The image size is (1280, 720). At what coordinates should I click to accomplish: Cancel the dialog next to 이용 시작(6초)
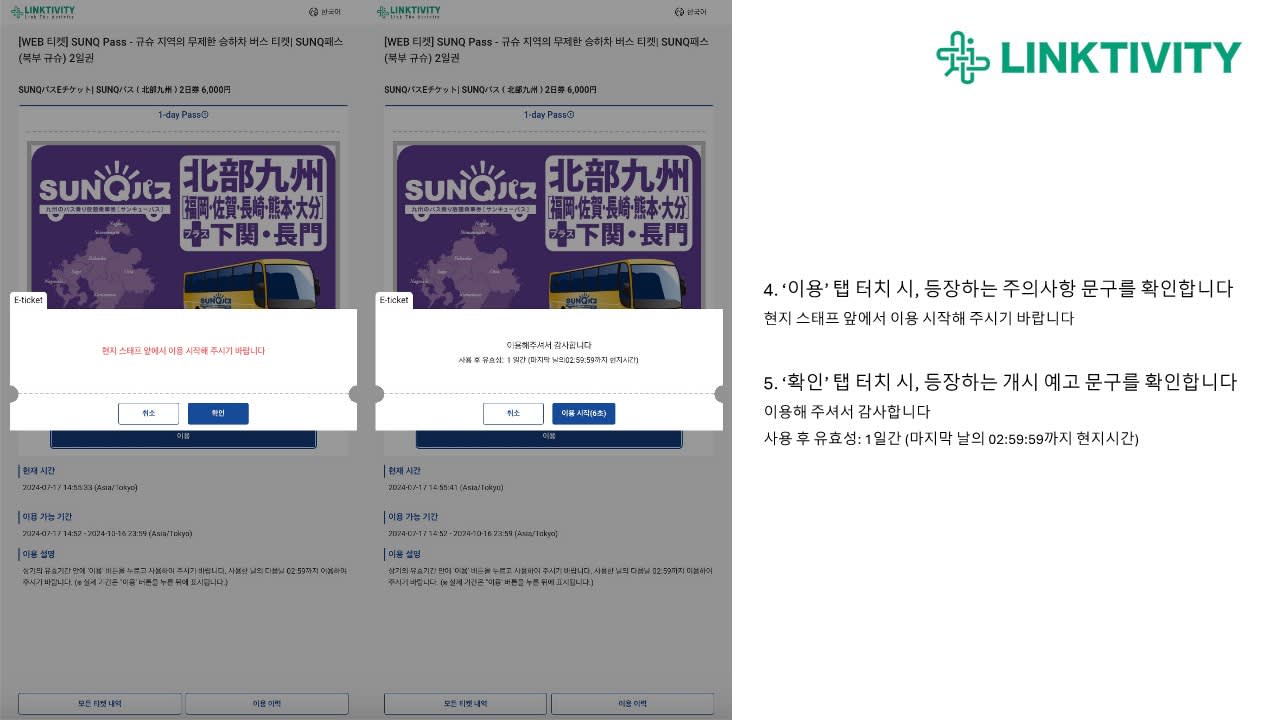(513, 413)
